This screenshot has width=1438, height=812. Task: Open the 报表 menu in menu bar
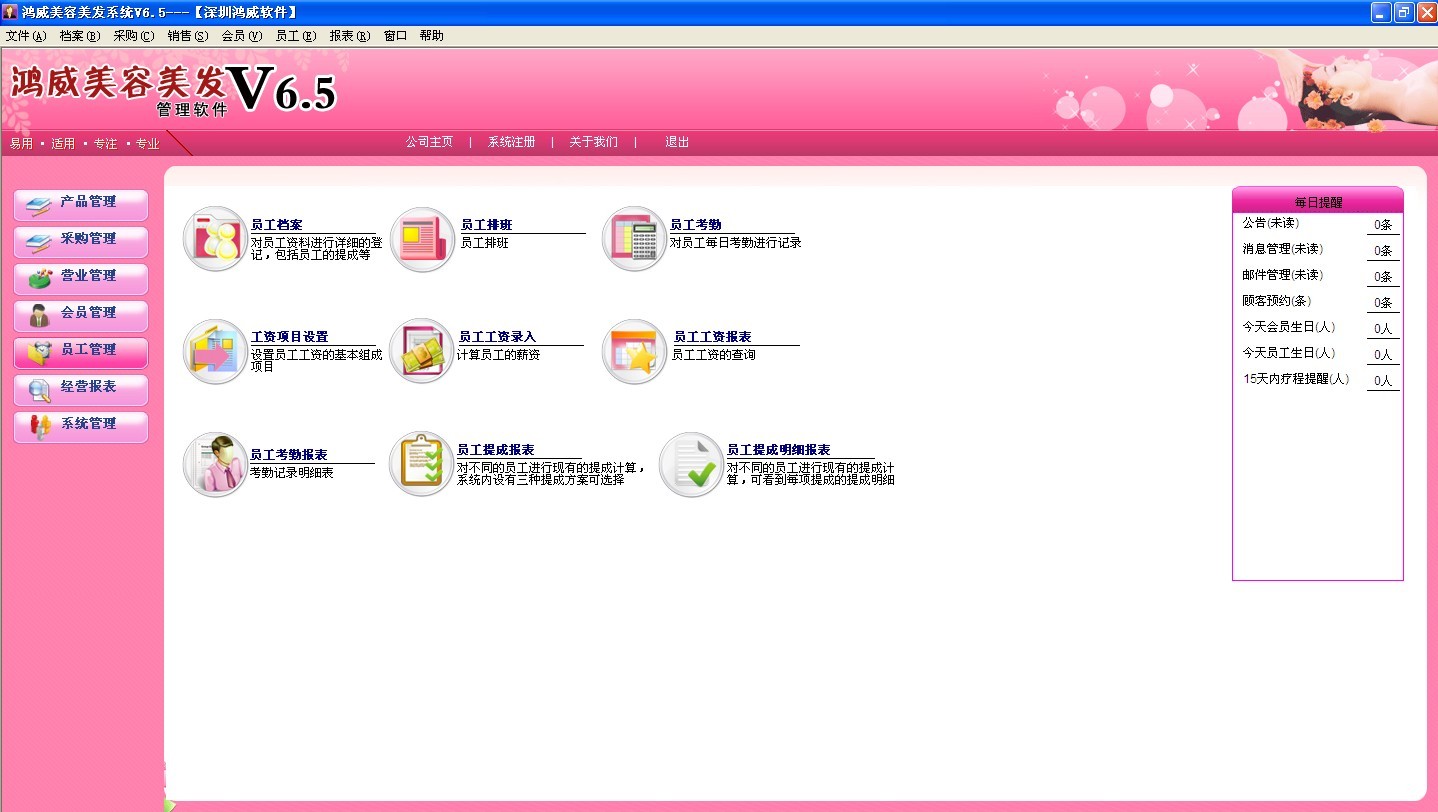(x=349, y=35)
